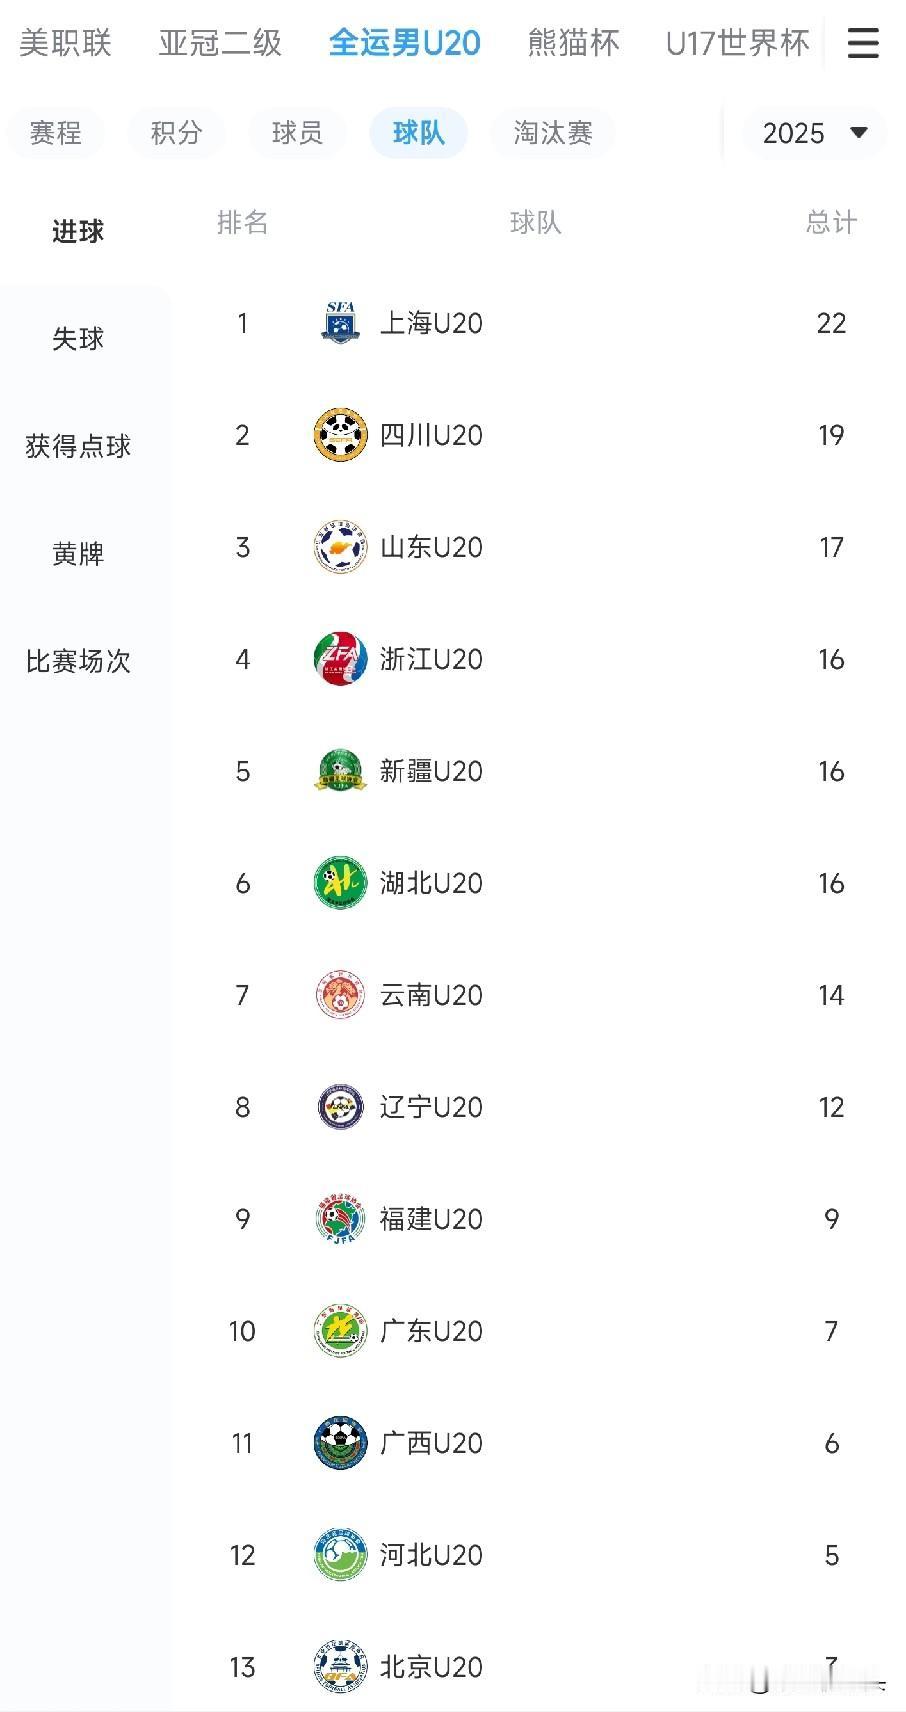The height and width of the screenshot is (1712, 906).
Task: Open the hamburger menu icon
Action: [862, 43]
